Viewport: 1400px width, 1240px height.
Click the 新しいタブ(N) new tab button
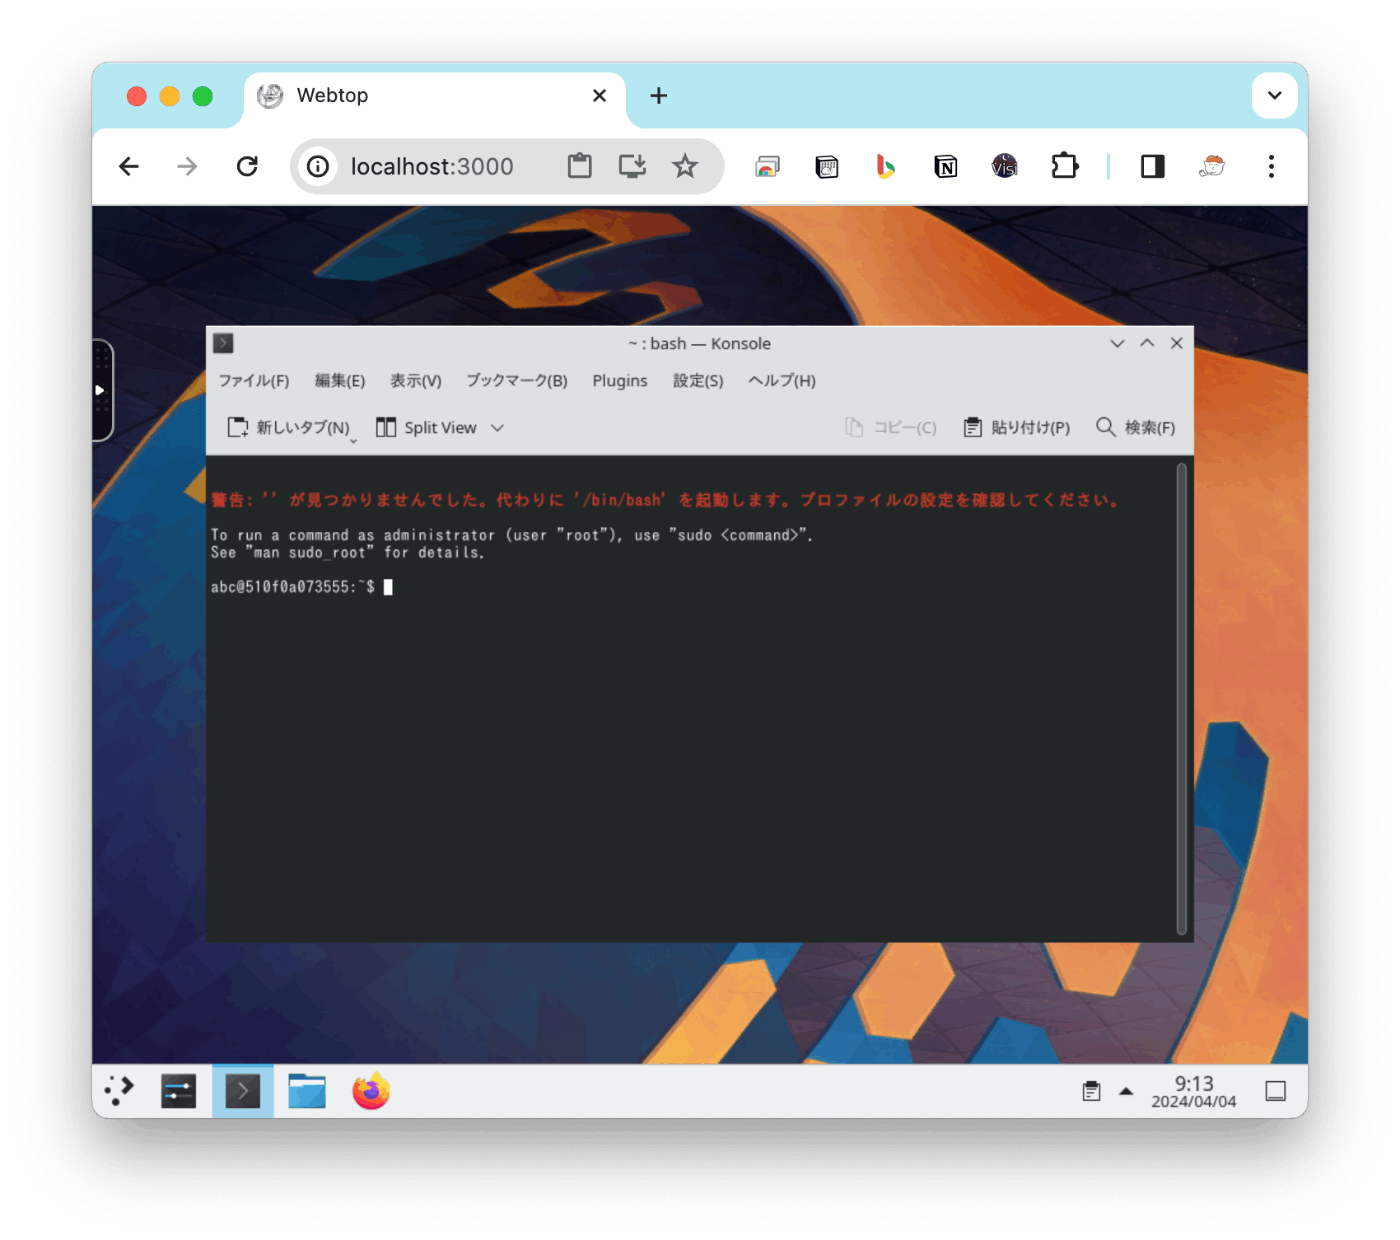(x=289, y=428)
